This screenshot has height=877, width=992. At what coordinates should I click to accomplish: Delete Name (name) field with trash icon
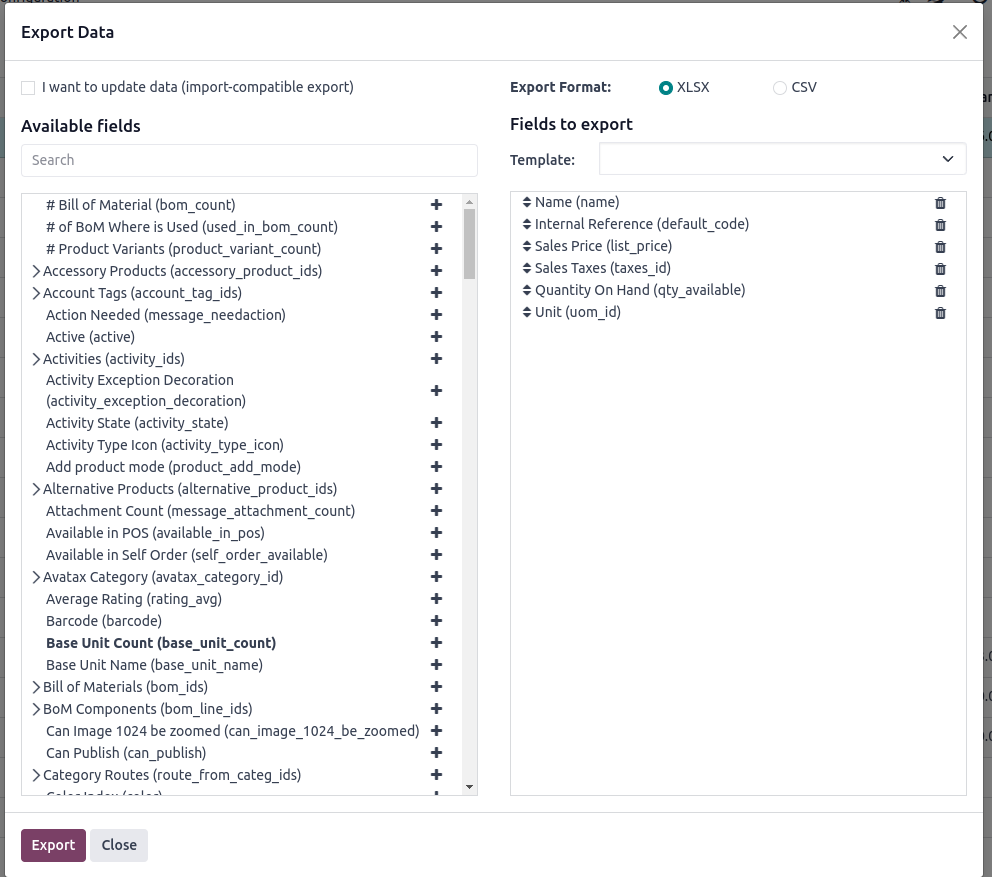940,203
